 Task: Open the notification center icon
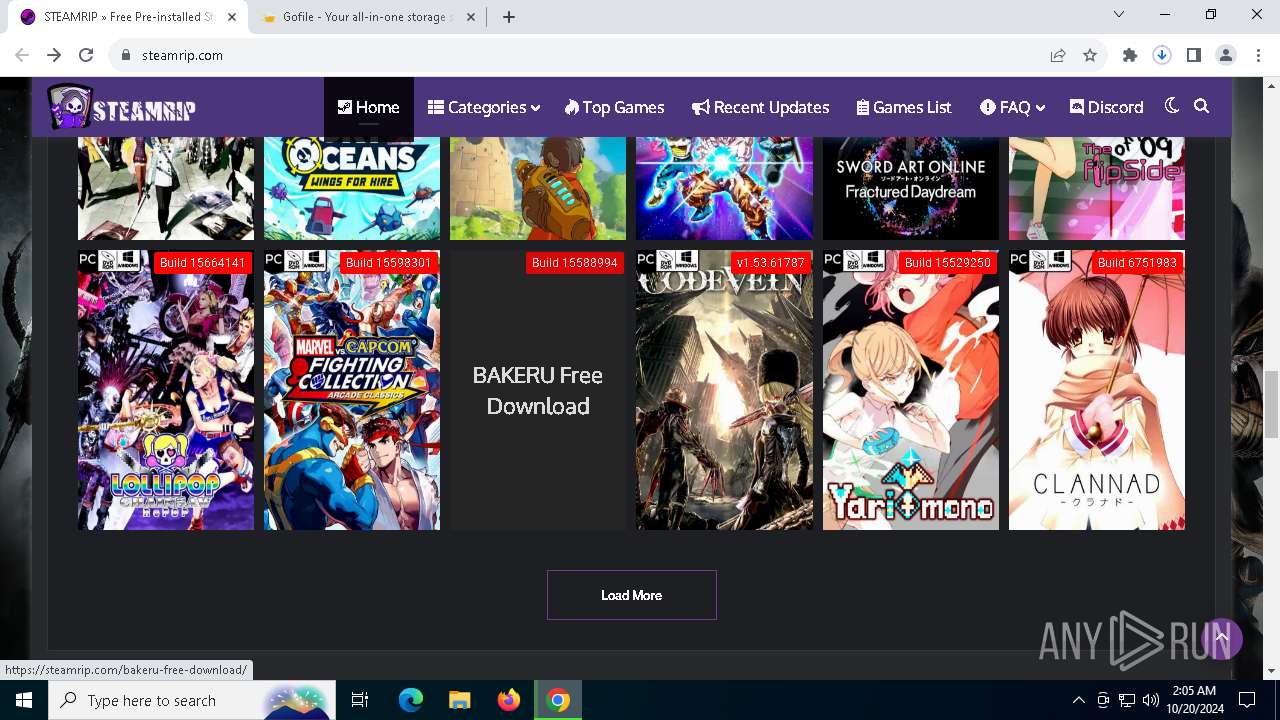point(1247,700)
